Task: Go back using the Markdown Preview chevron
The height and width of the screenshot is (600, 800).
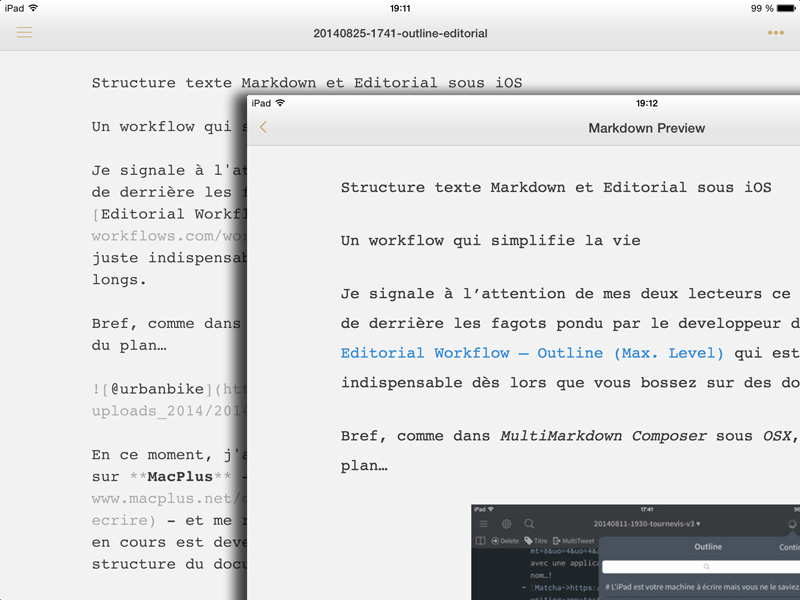Action: coord(263,128)
